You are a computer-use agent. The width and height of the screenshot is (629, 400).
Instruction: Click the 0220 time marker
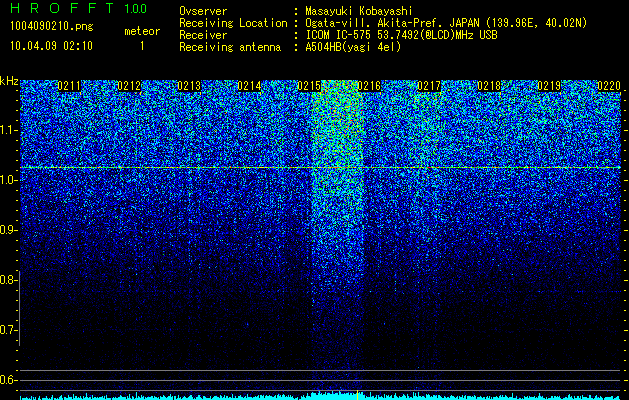coord(609,86)
